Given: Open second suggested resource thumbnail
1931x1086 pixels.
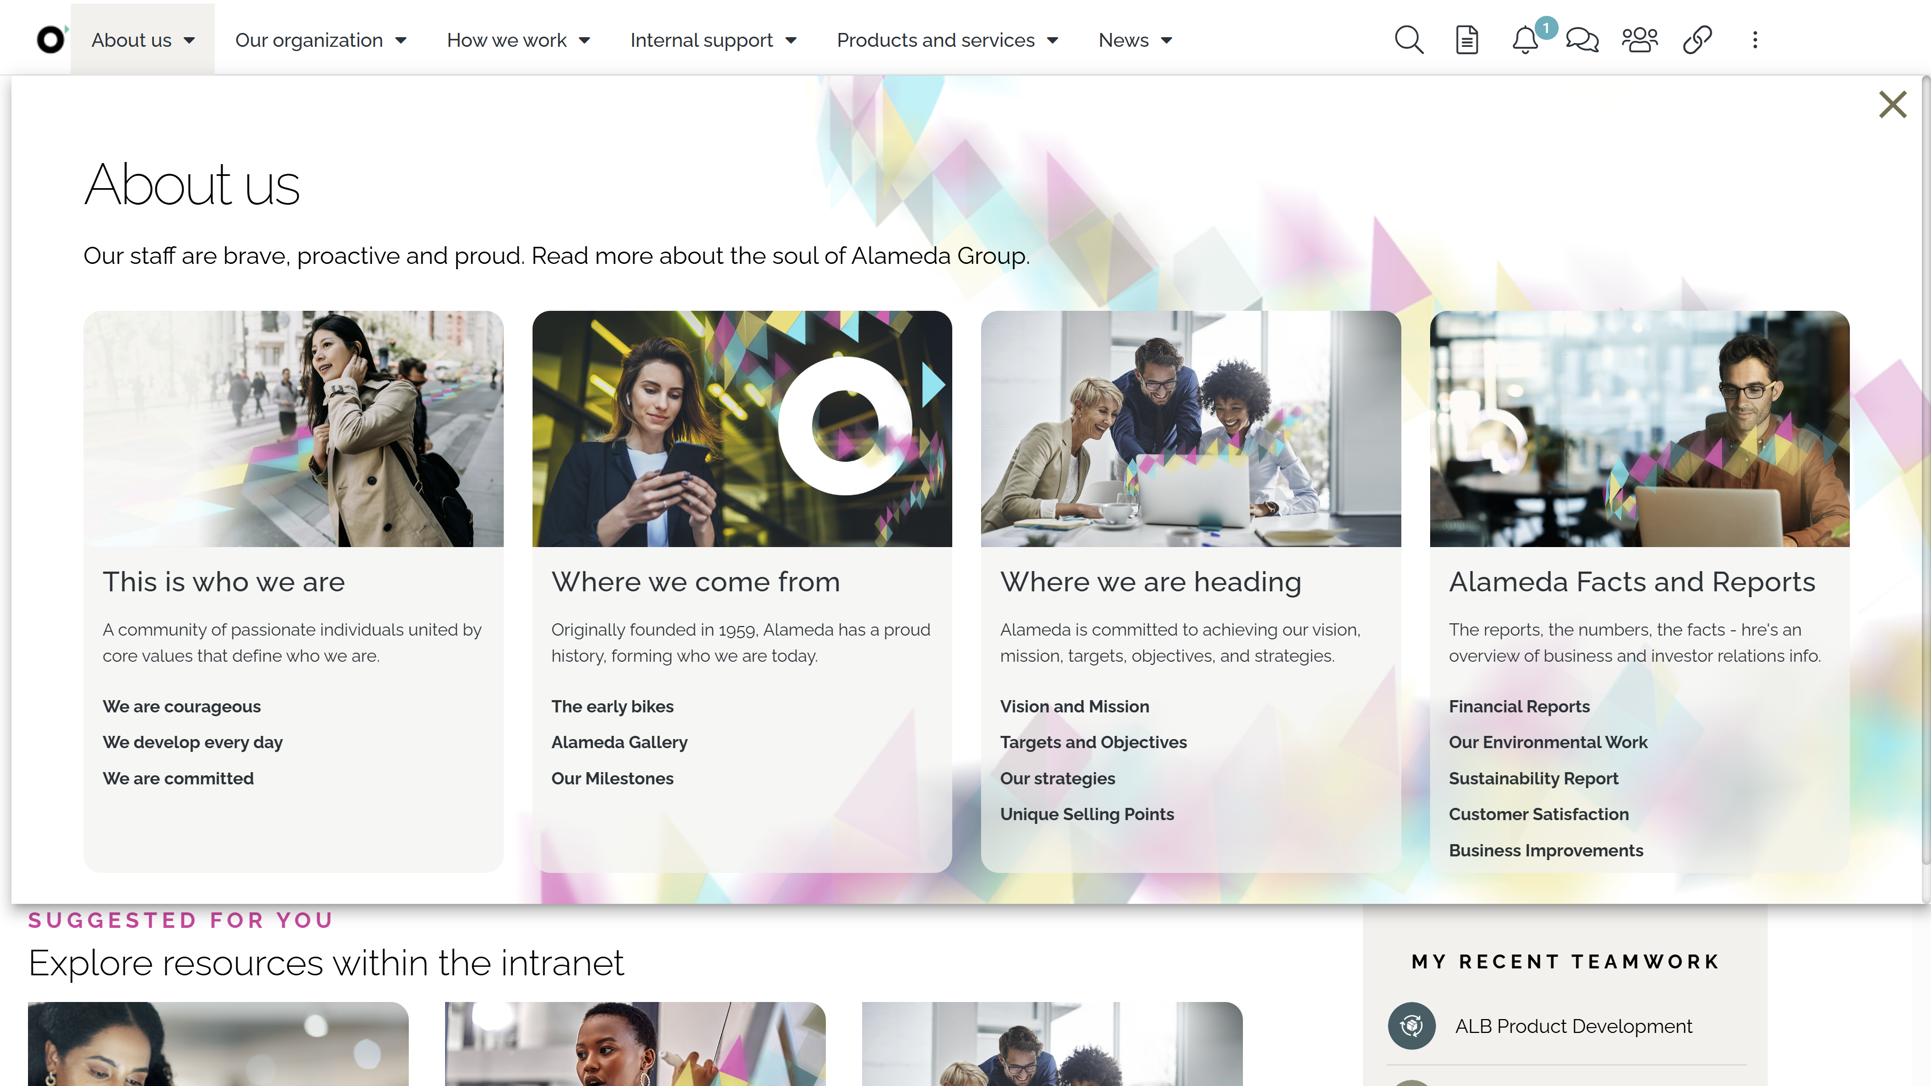Looking at the screenshot, I should coord(635,1044).
